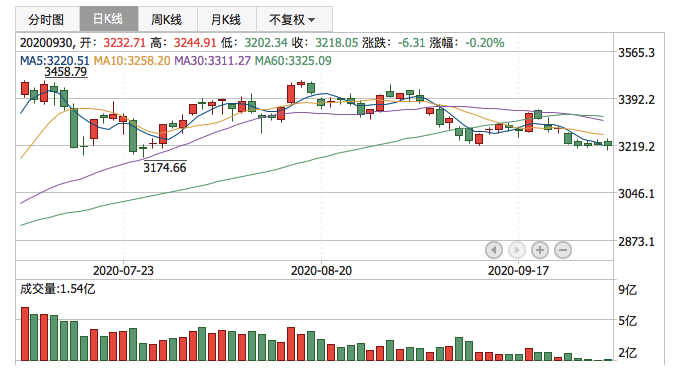The height and width of the screenshot is (373, 674).
Task: Open the 周K线 weekly chart tab
Action: pos(168,19)
